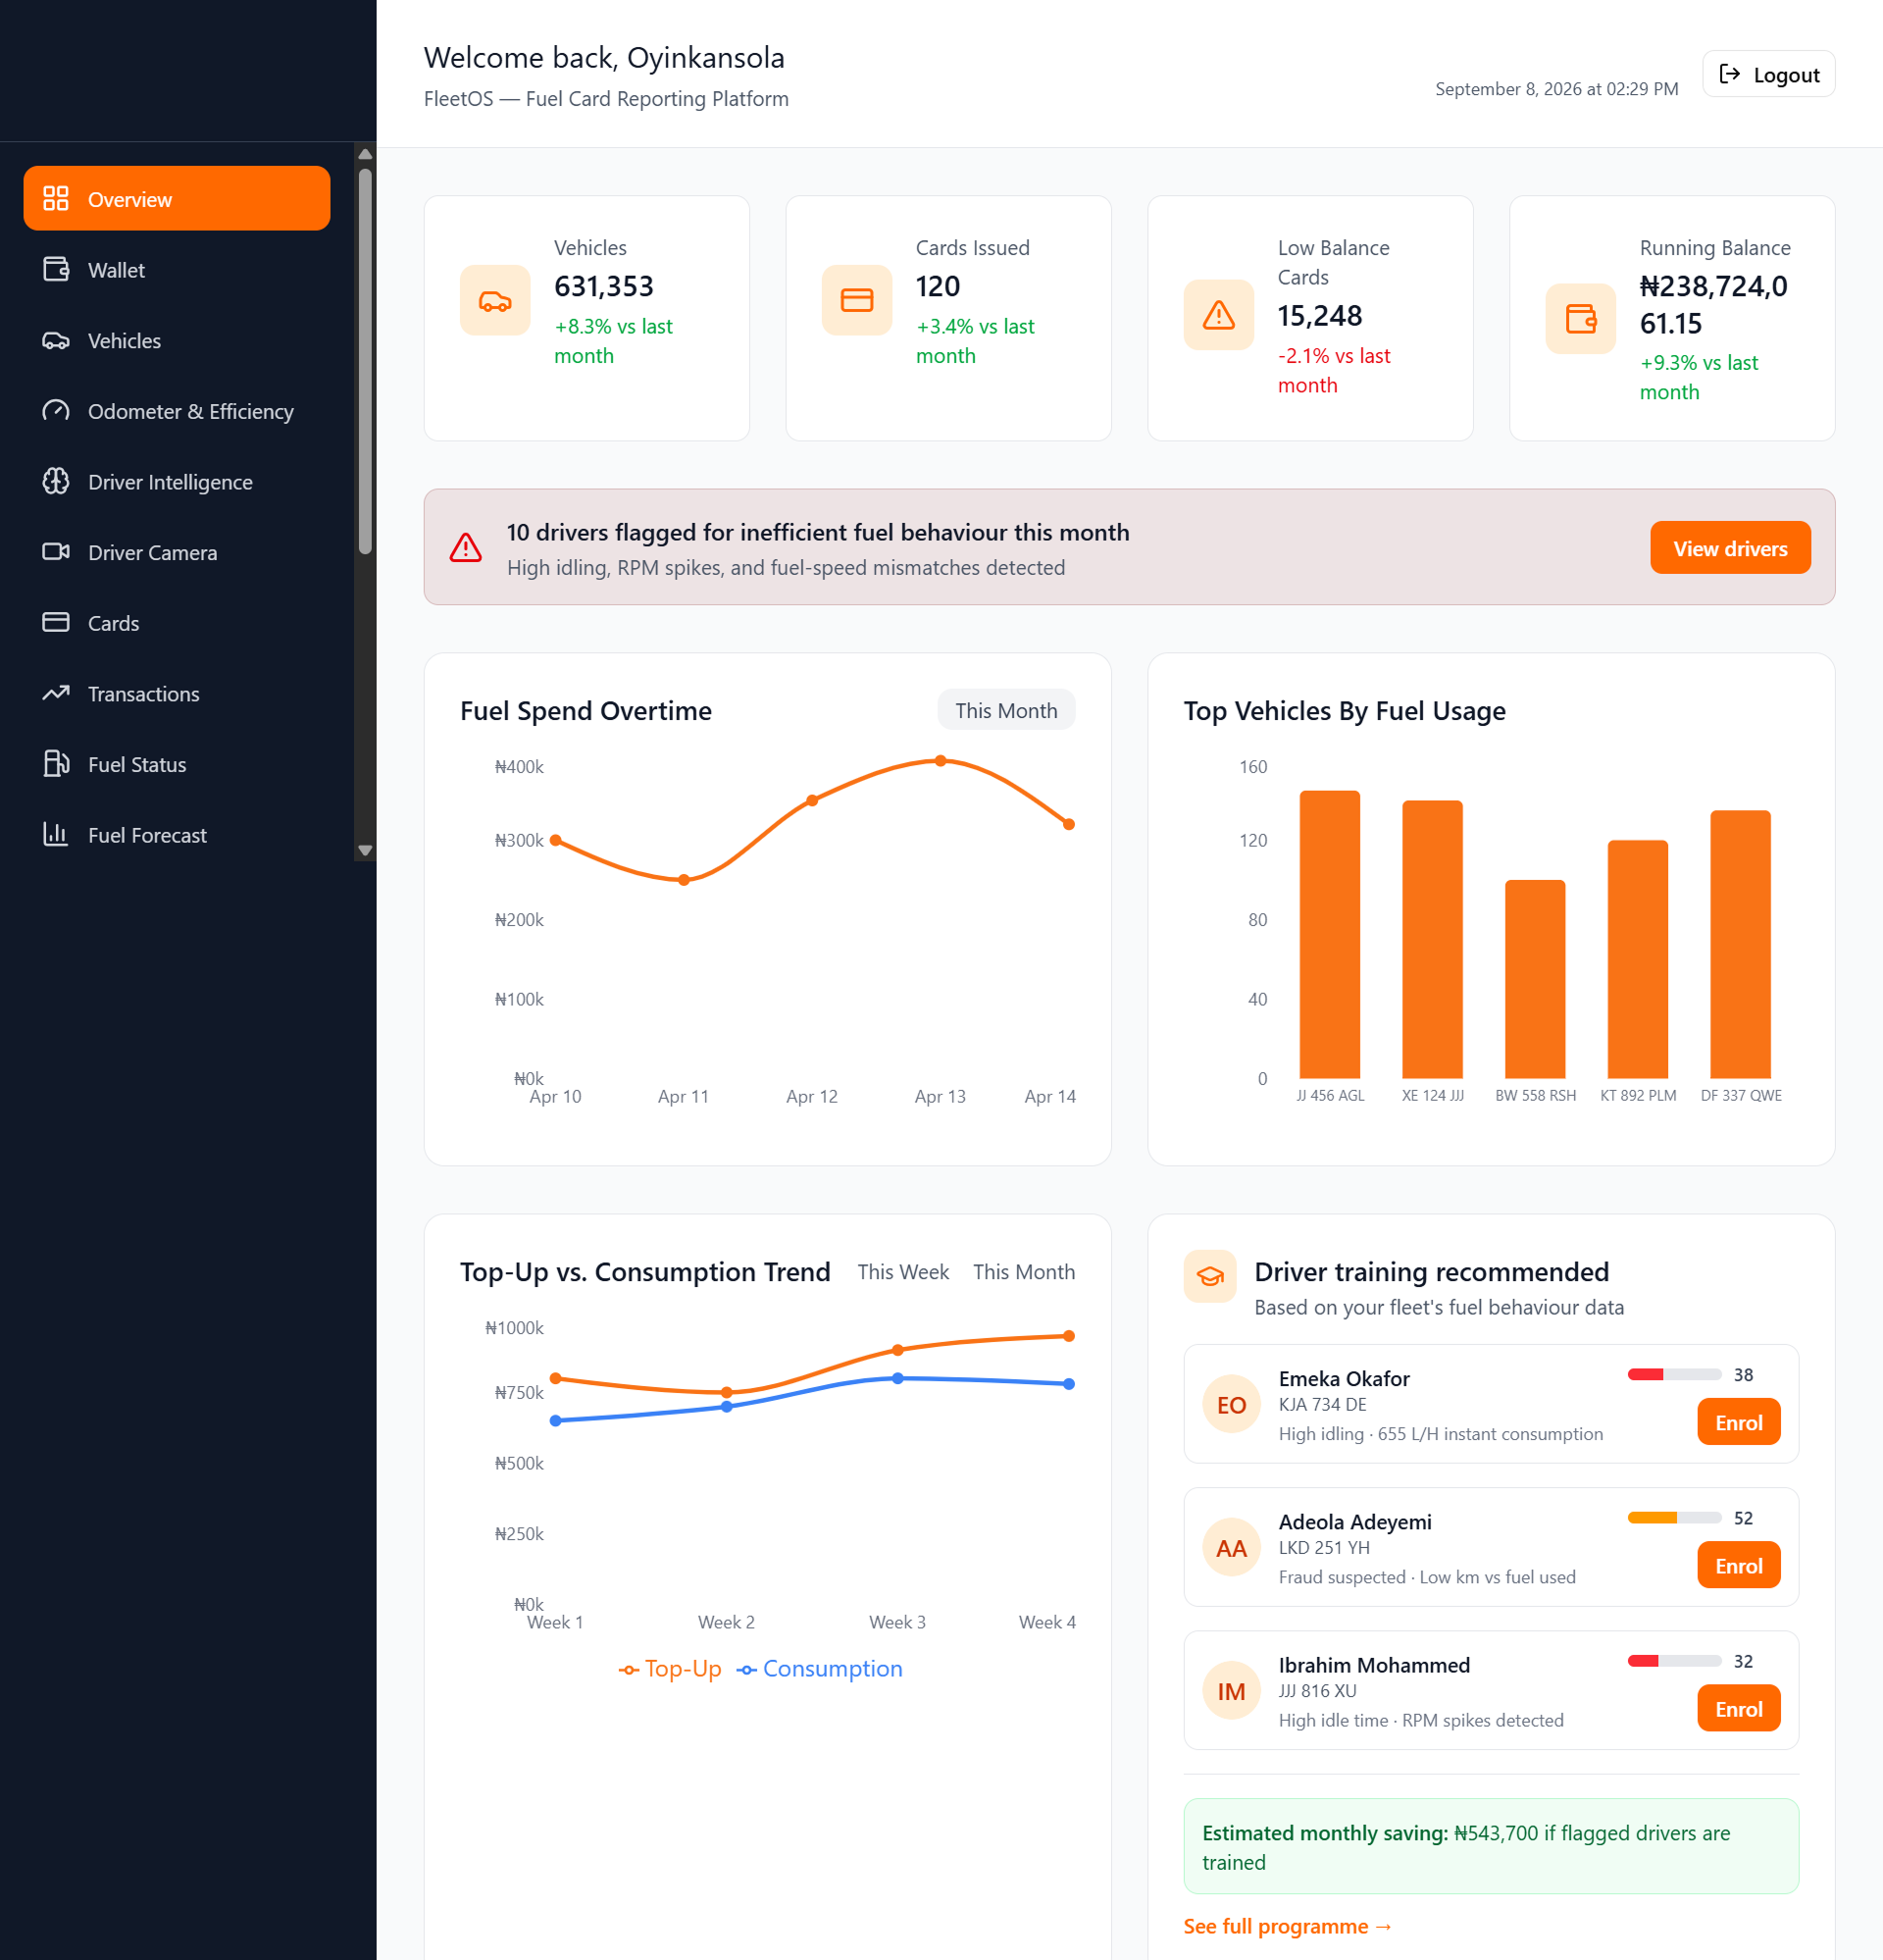Click the Estimated monthly saving notice

[1491, 1846]
